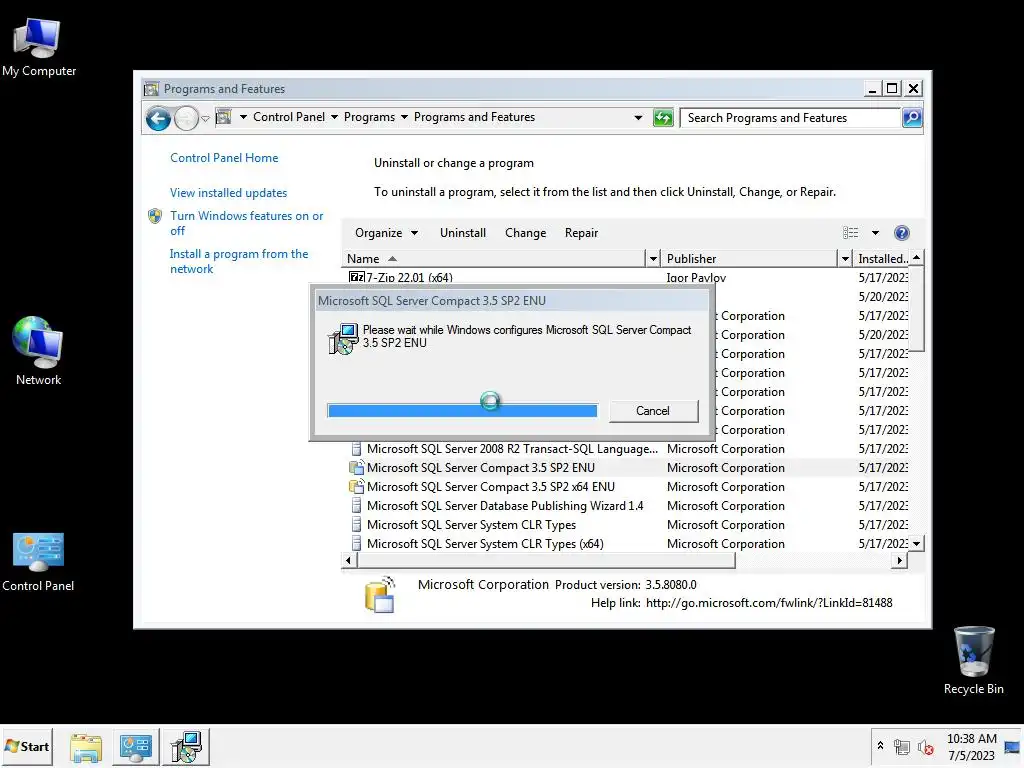Show hidden system tray icons

click(880, 746)
